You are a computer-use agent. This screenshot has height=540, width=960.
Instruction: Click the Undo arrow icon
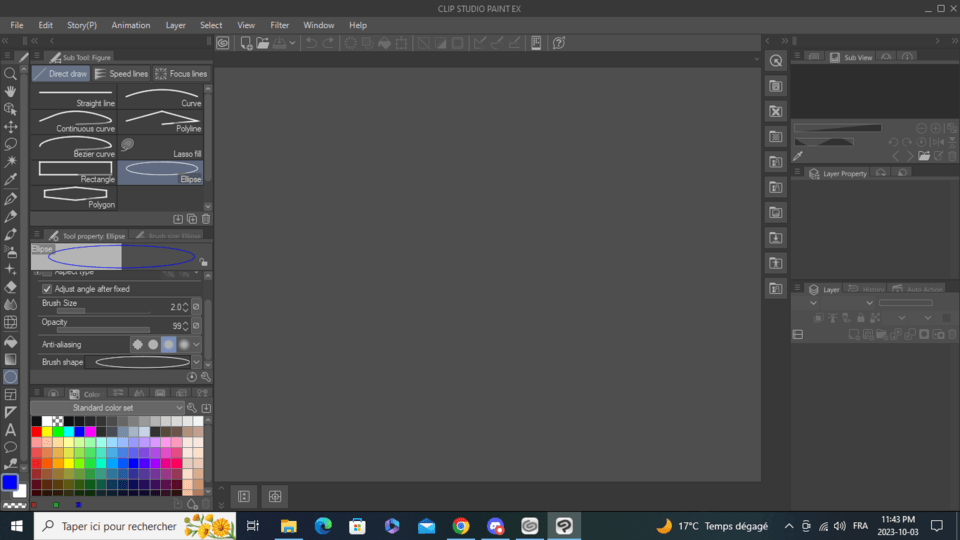click(x=311, y=43)
